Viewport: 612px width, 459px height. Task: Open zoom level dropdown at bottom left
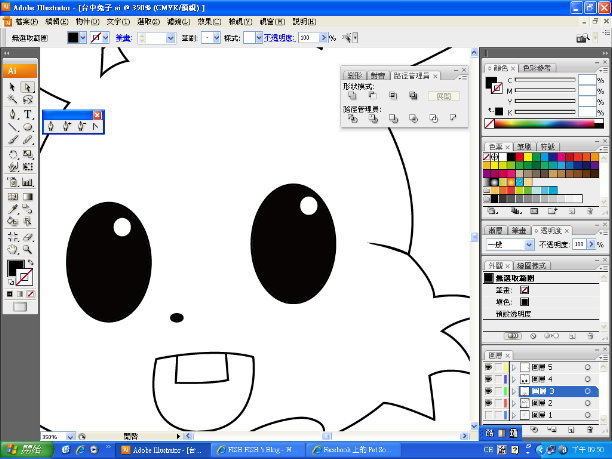tap(71, 436)
